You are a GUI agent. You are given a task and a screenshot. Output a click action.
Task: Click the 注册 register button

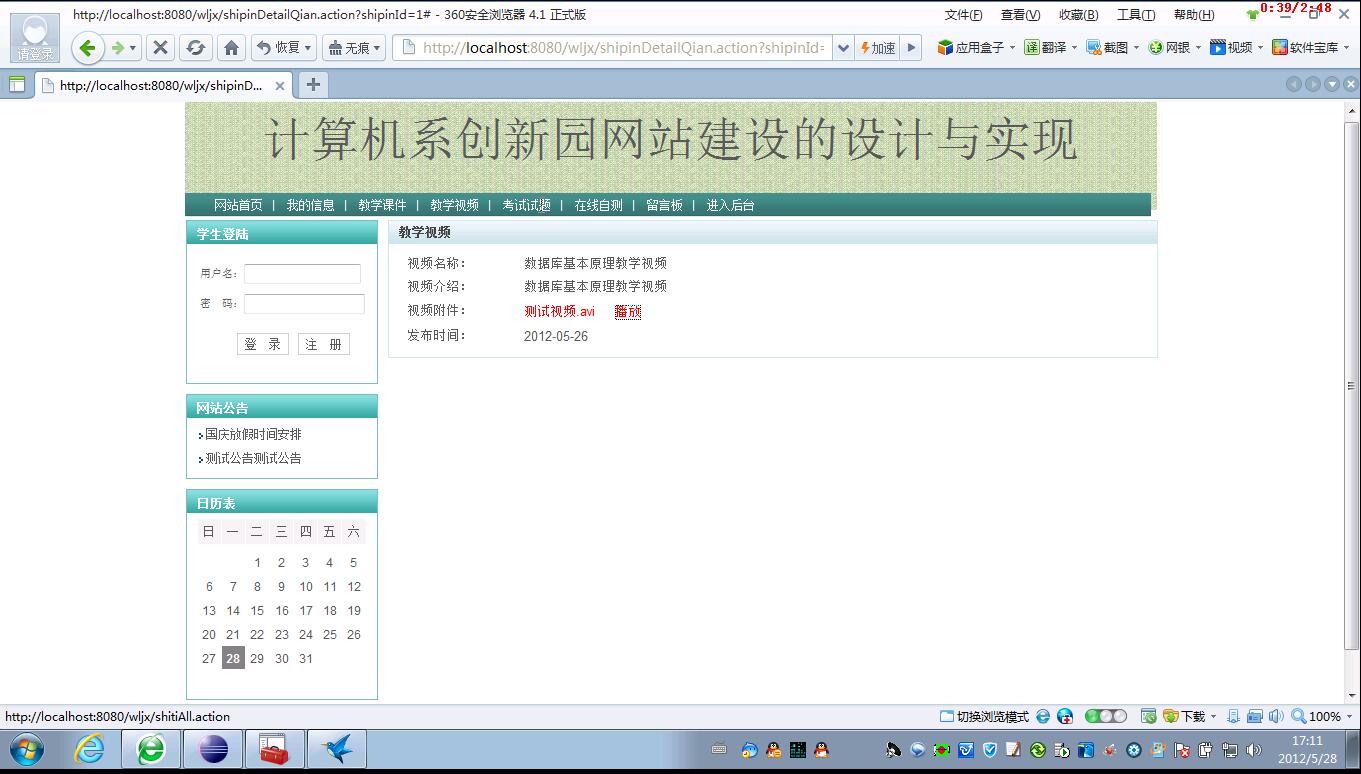click(x=324, y=344)
